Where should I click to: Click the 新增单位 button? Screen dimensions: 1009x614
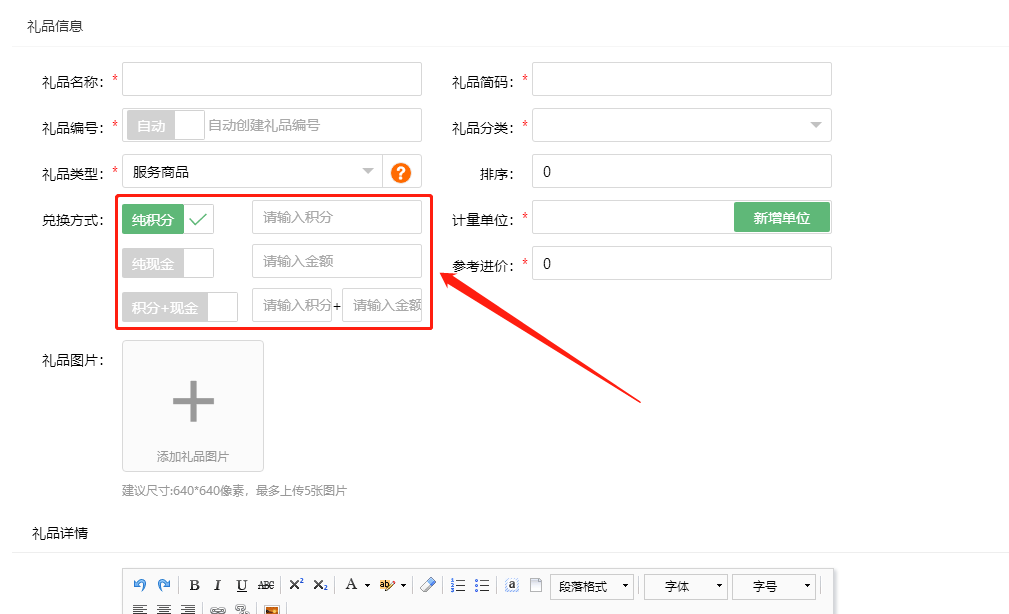tap(781, 218)
